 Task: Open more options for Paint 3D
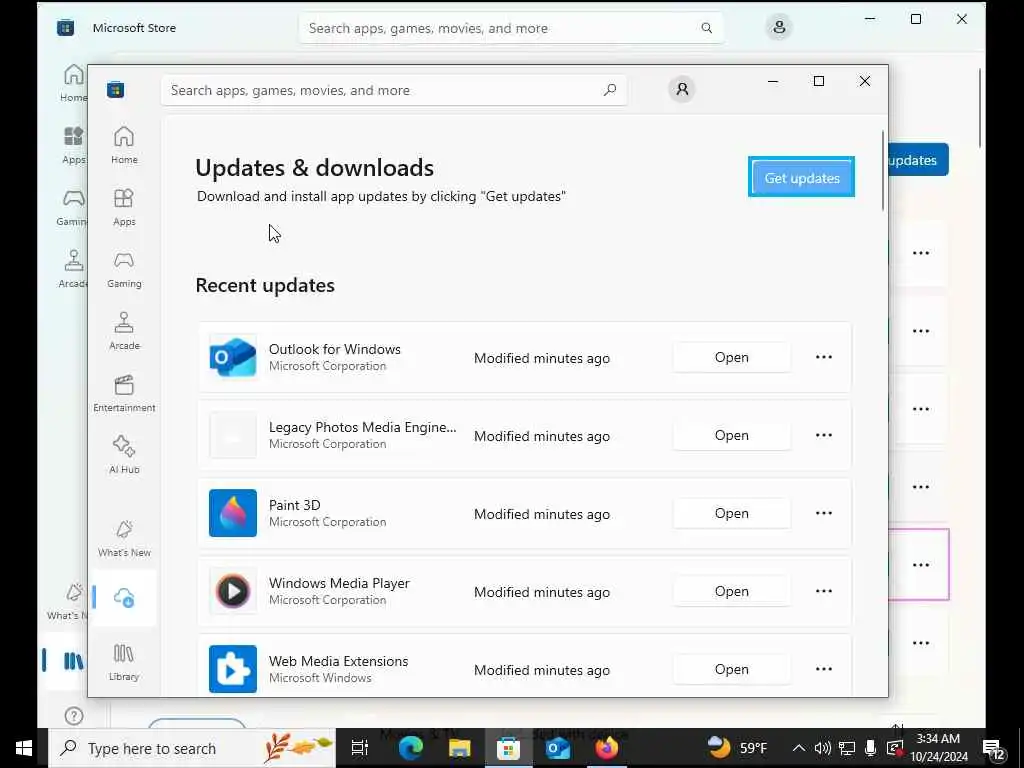pyautogui.click(x=824, y=513)
